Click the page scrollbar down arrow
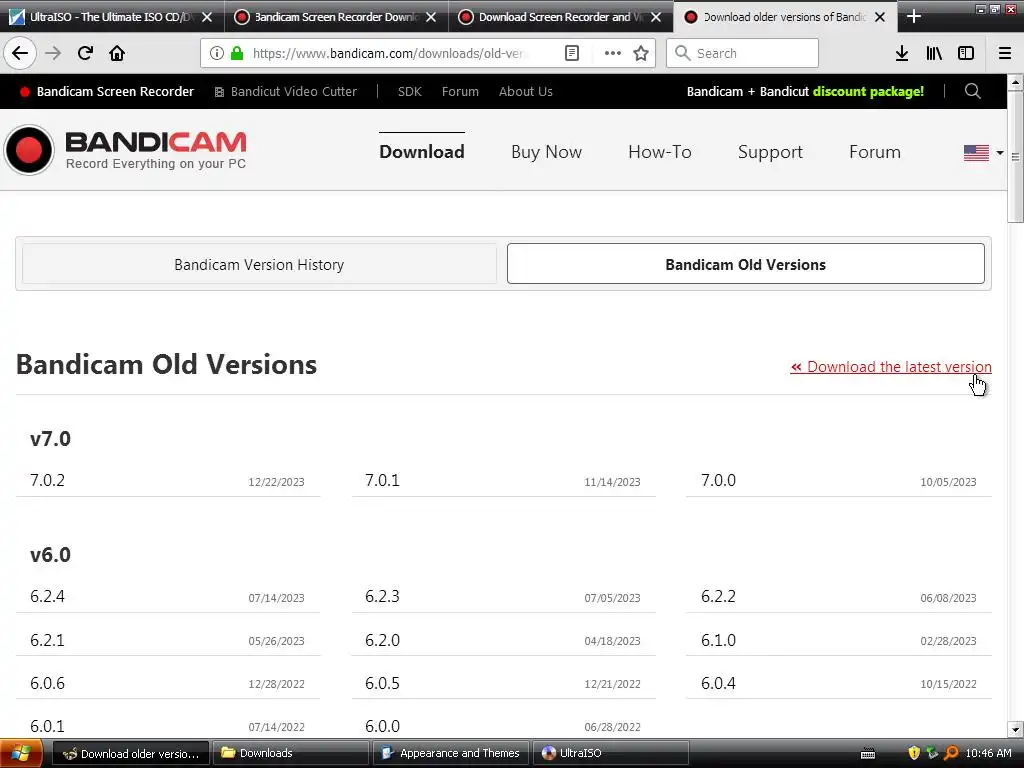 click(1015, 729)
